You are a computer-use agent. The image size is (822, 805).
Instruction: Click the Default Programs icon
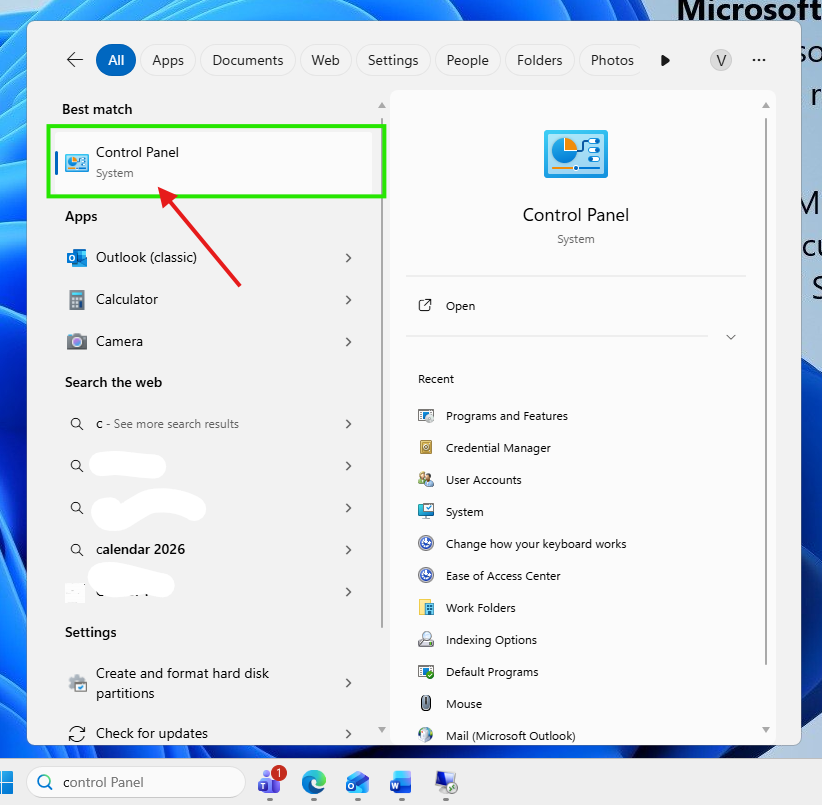[426, 671]
